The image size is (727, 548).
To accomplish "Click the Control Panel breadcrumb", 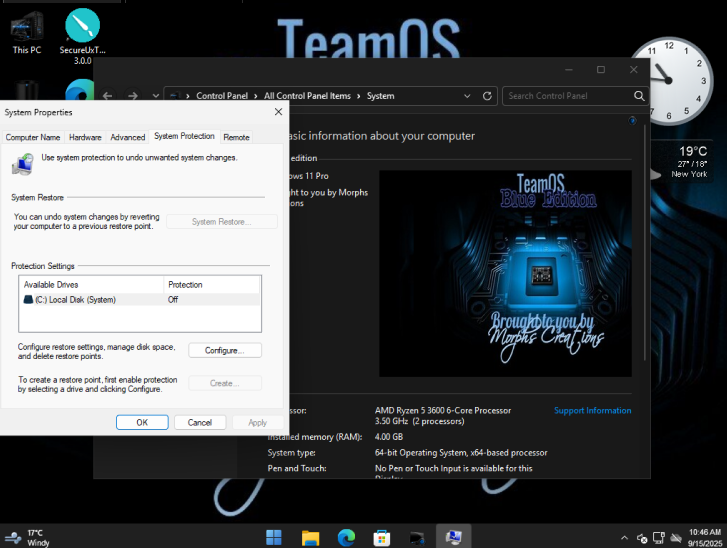I will tap(222, 96).
